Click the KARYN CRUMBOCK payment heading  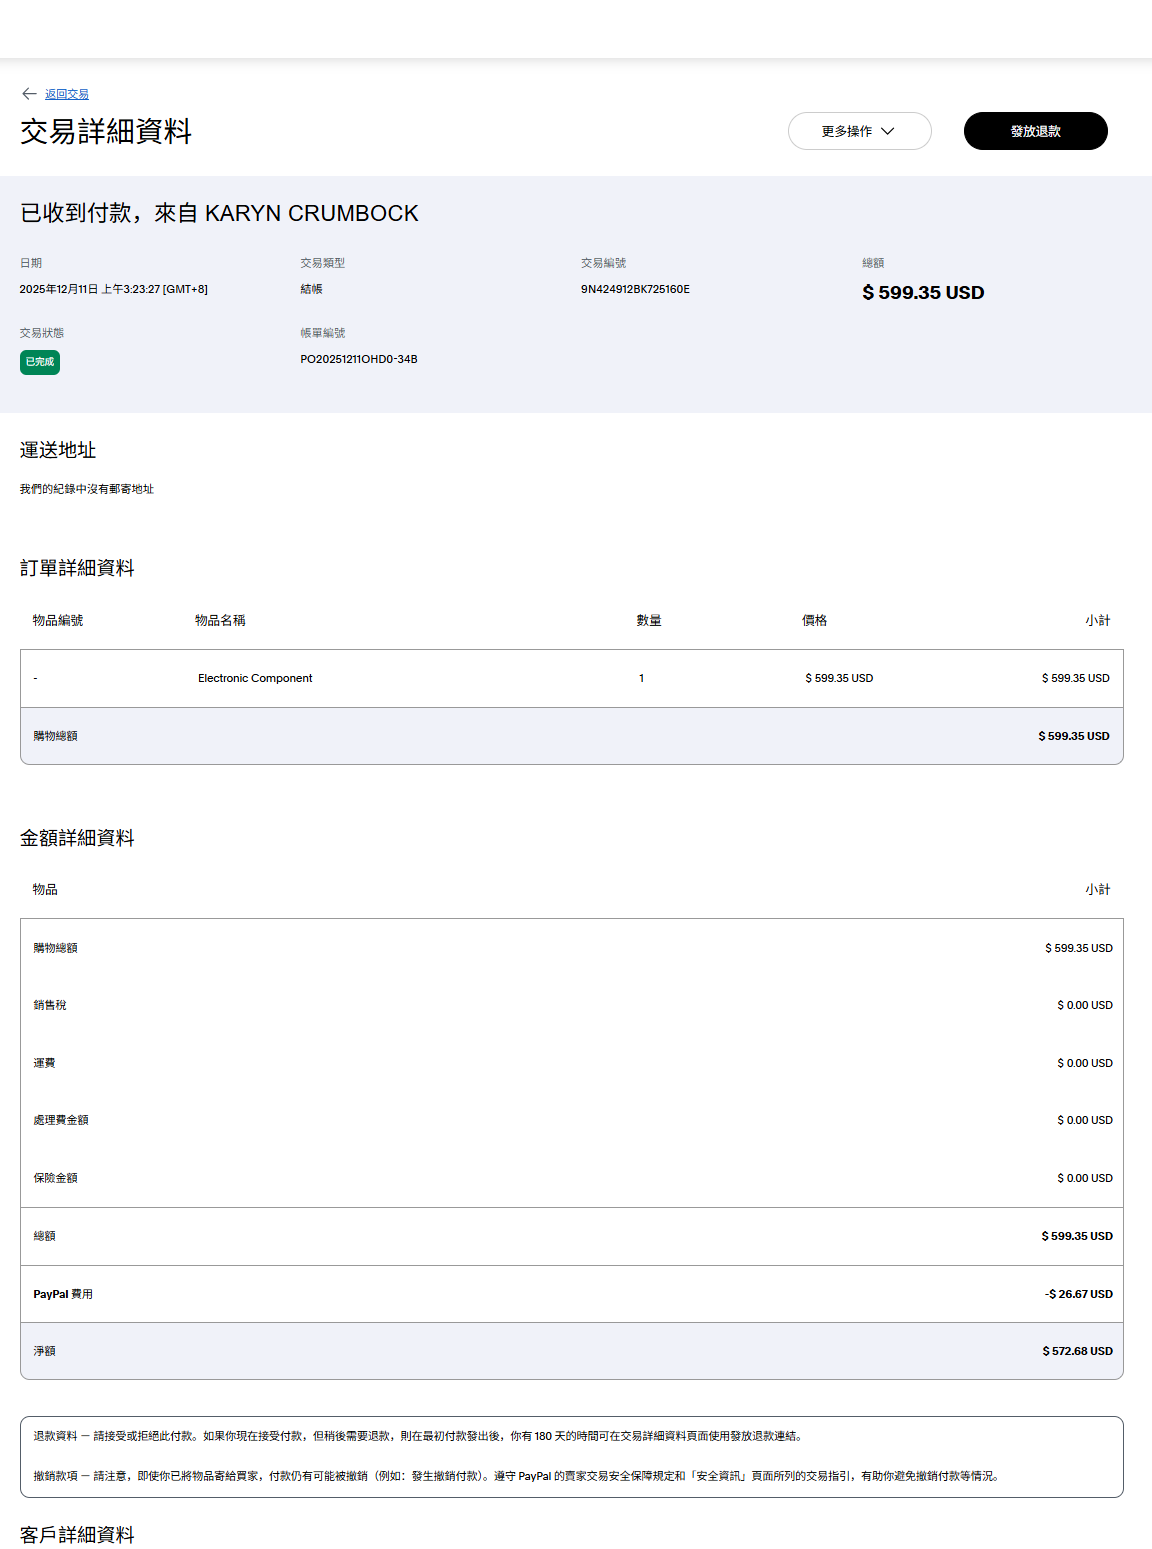(x=219, y=213)
